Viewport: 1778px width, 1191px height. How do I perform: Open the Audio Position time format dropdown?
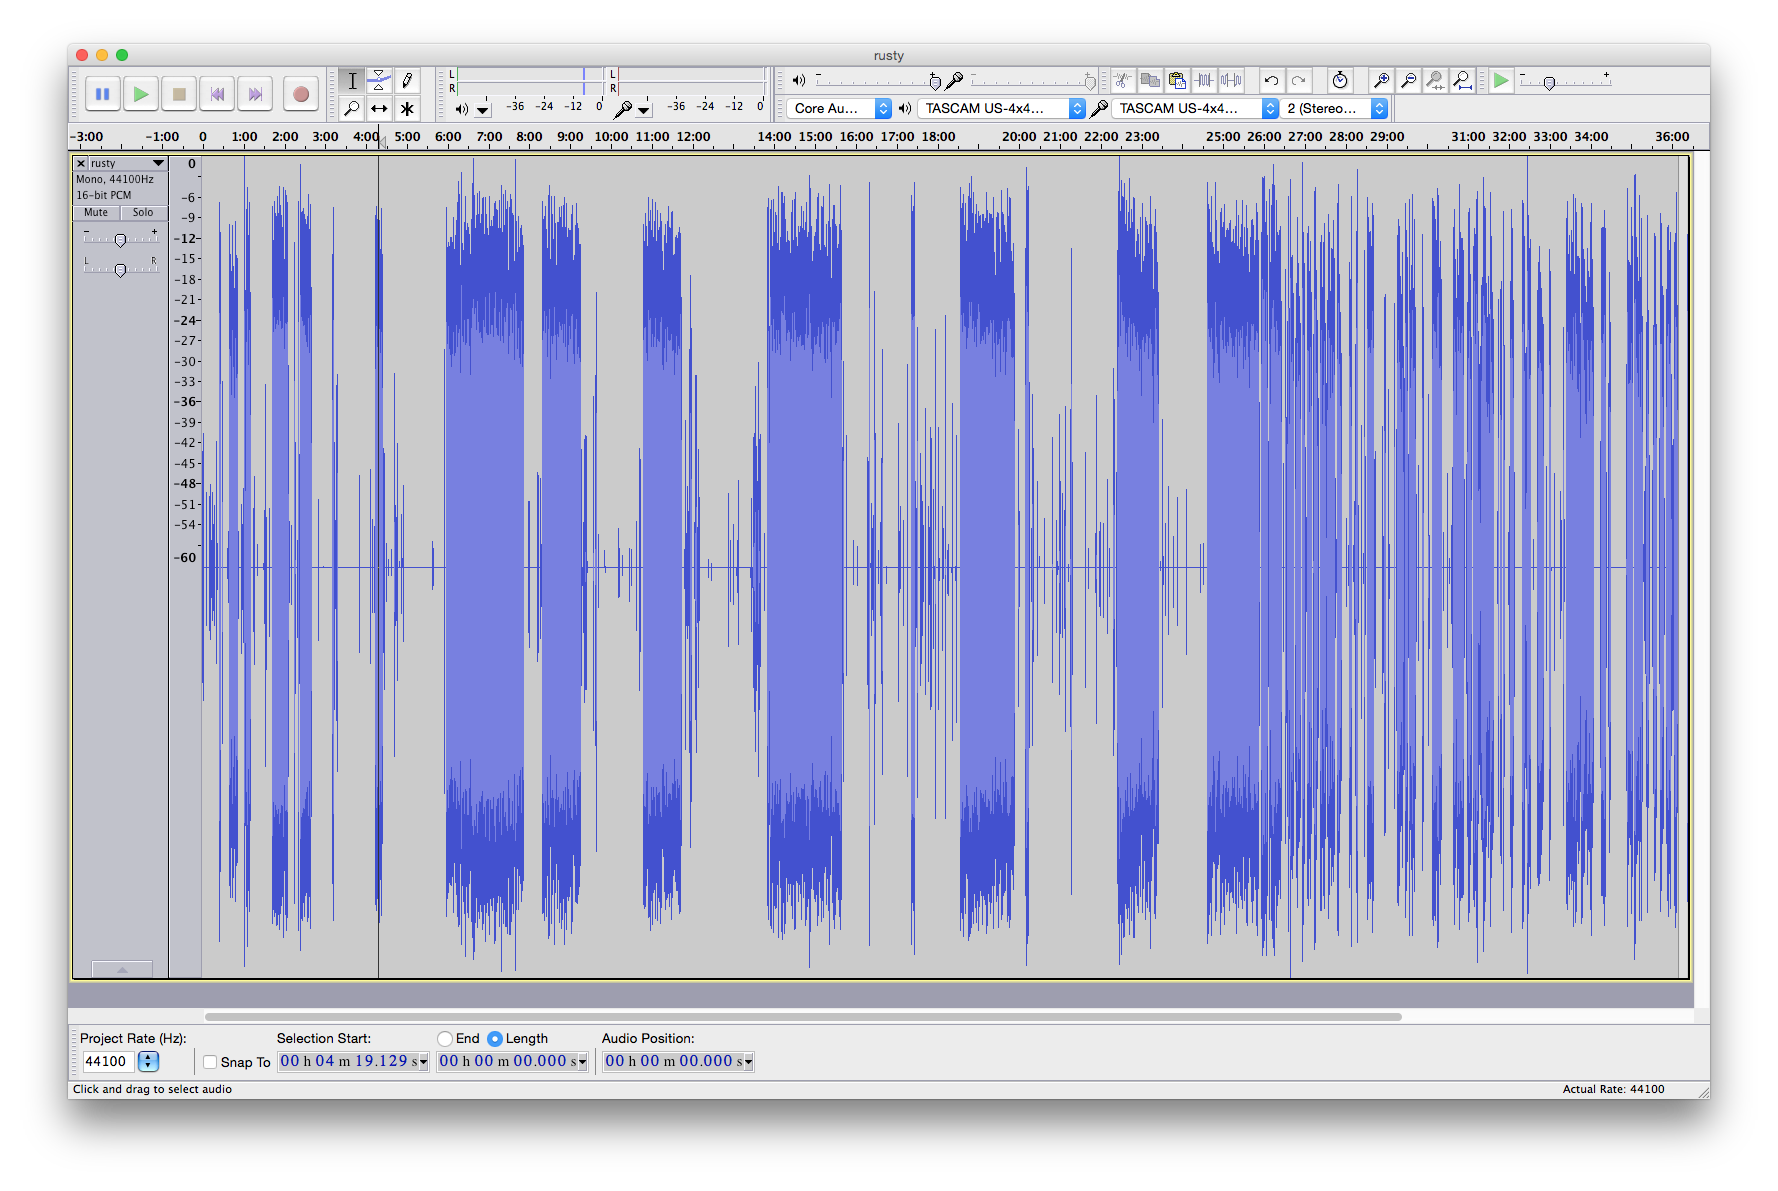coord(748,1063)
